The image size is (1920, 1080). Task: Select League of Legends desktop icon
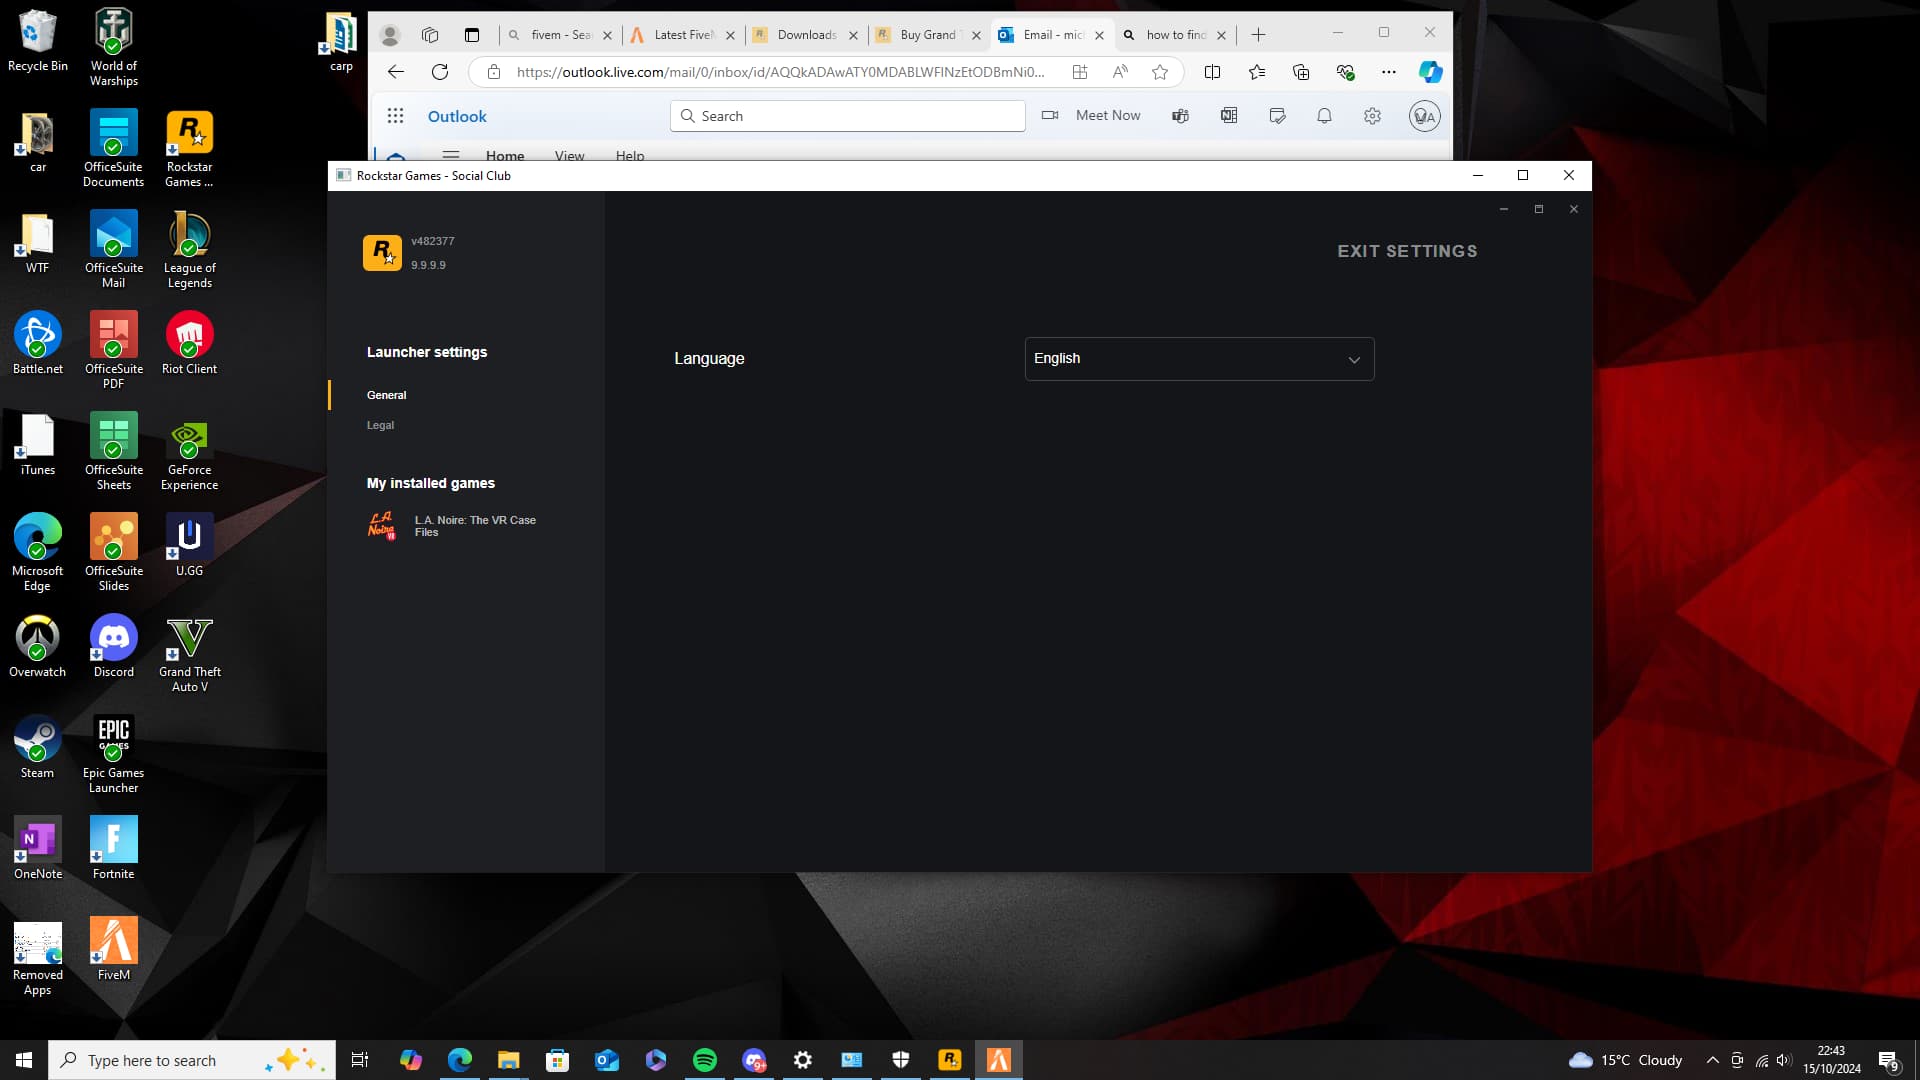click(190, 250)
